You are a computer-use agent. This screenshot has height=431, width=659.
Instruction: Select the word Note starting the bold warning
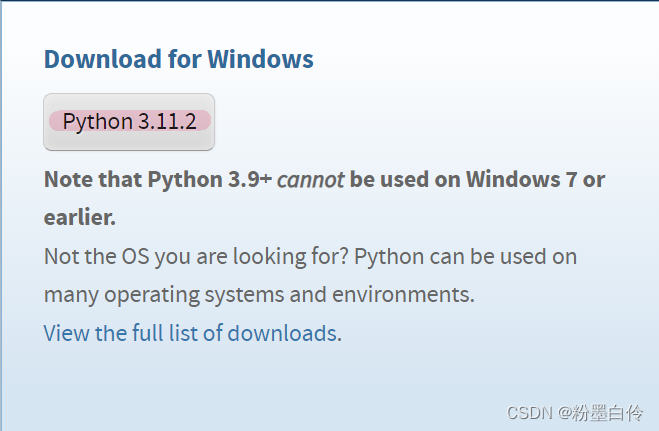coord(68,179)
